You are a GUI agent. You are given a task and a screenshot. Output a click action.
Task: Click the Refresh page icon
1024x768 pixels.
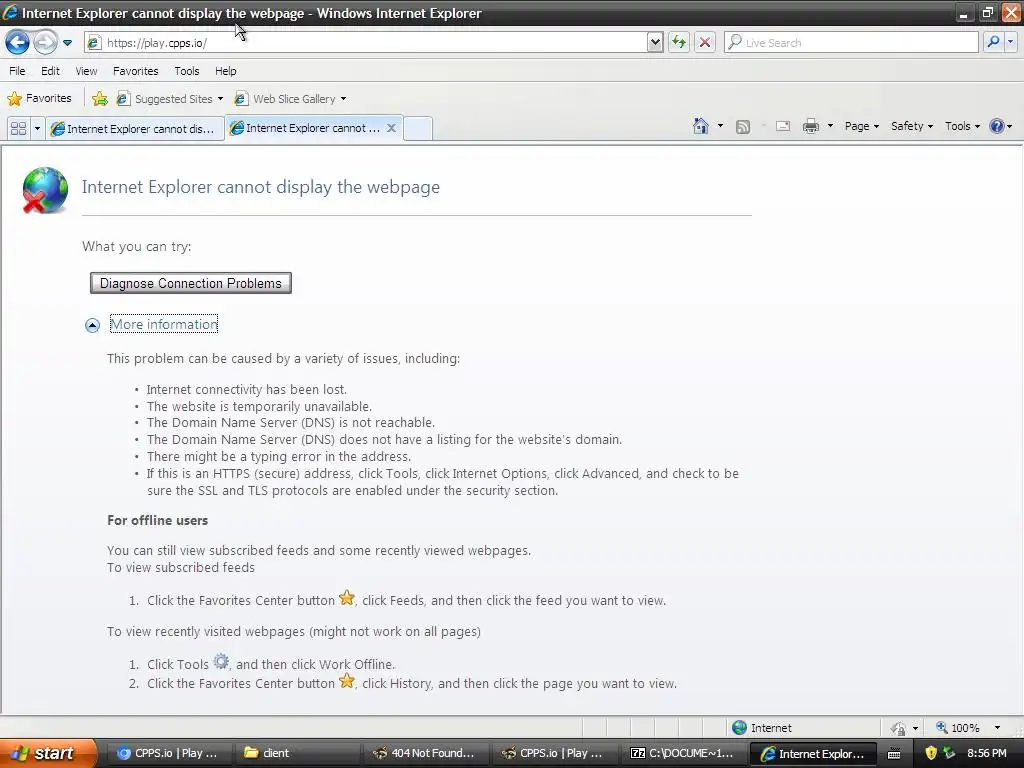coord(679,42)
